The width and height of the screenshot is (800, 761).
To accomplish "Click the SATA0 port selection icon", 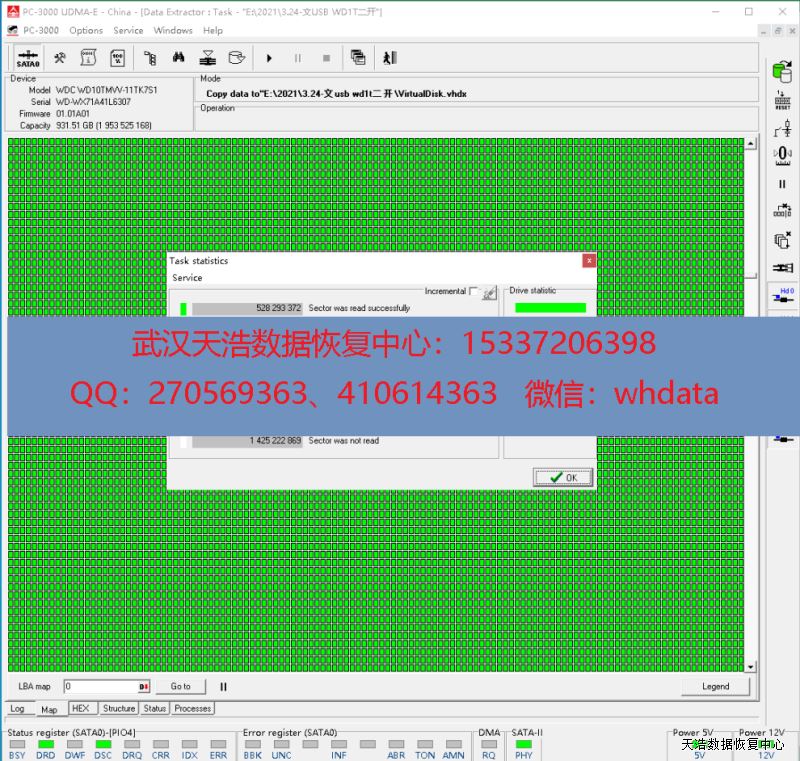I will (28, 58).
